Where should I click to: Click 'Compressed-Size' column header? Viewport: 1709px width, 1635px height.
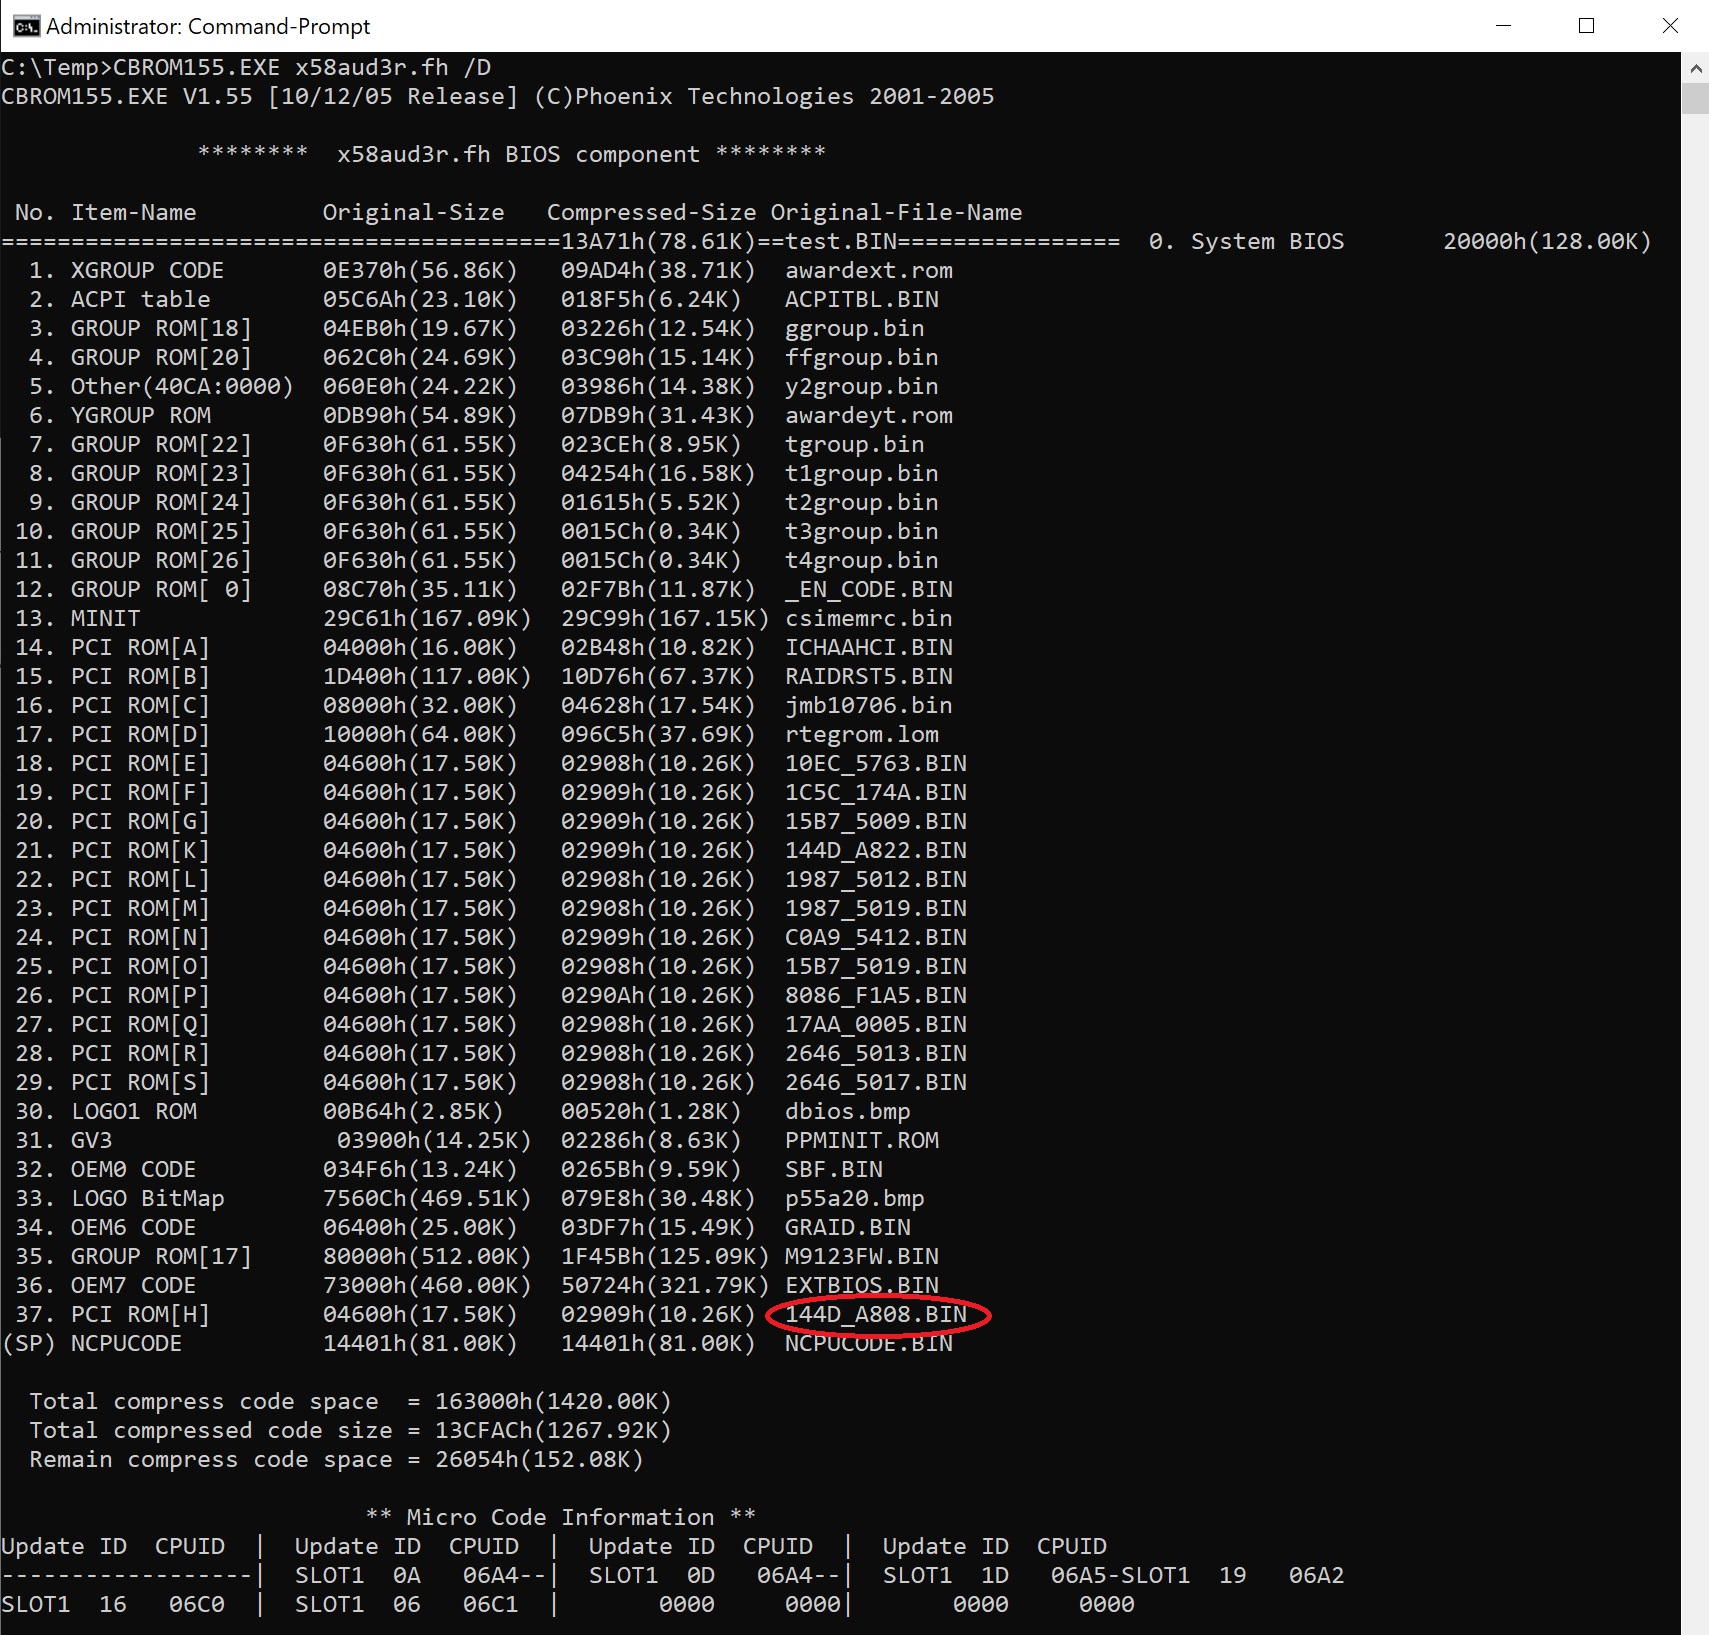click(x=651, y=212)
